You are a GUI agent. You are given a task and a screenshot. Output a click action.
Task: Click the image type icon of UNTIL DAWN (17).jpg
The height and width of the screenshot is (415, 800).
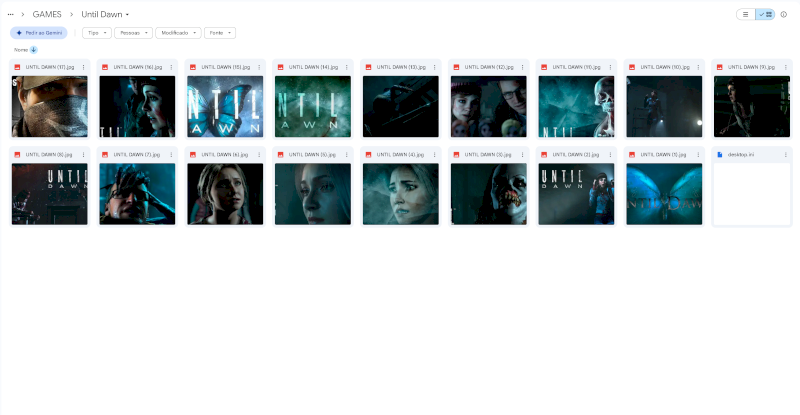[x=17, y=67]
